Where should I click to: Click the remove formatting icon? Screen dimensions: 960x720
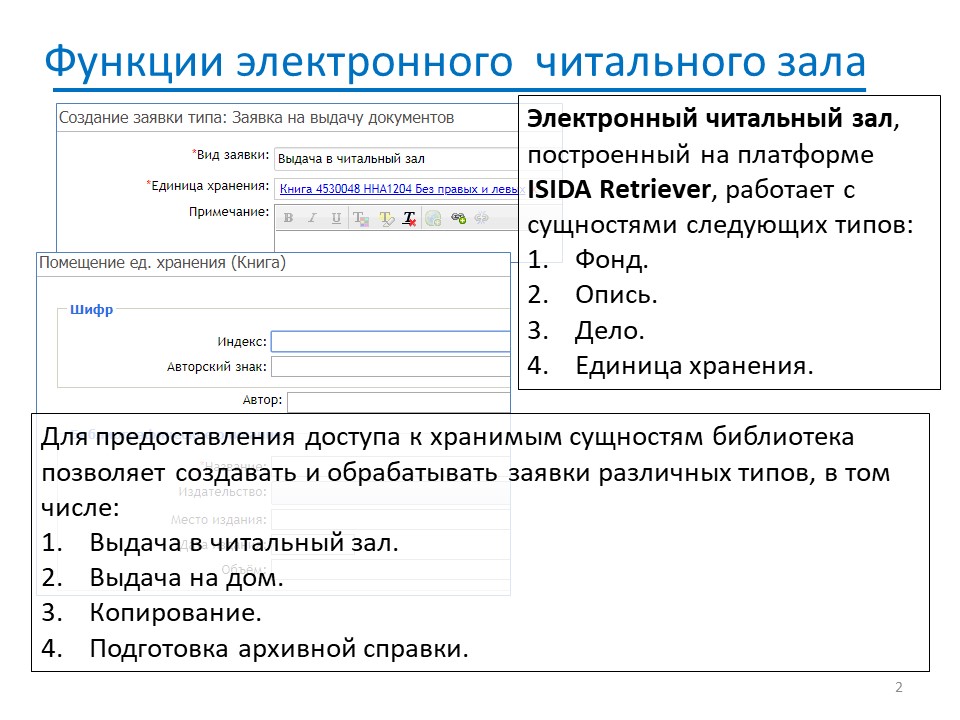click(x=410, y=219)
